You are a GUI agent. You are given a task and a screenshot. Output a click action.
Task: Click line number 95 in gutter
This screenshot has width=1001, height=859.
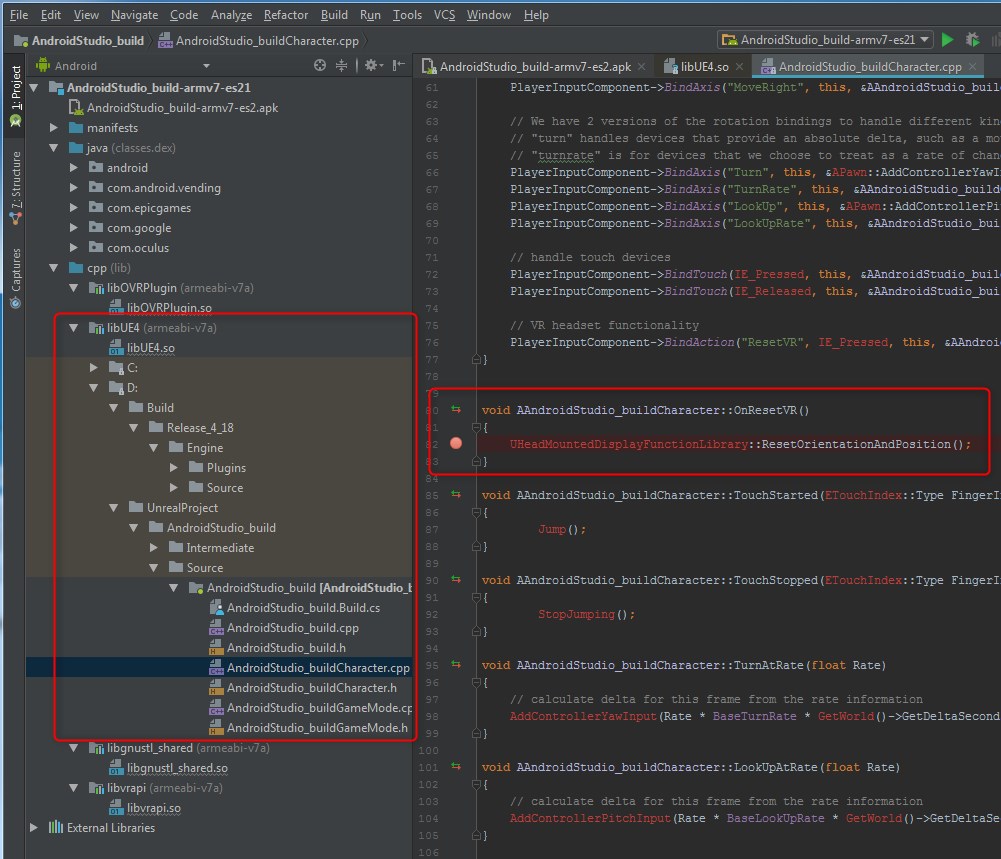pyautogui.click(x=432, y=665)
